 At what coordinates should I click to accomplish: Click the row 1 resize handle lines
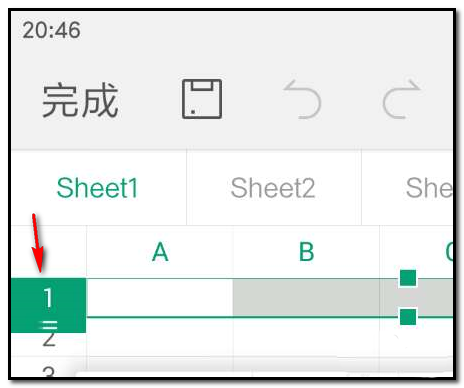(49, 325)
